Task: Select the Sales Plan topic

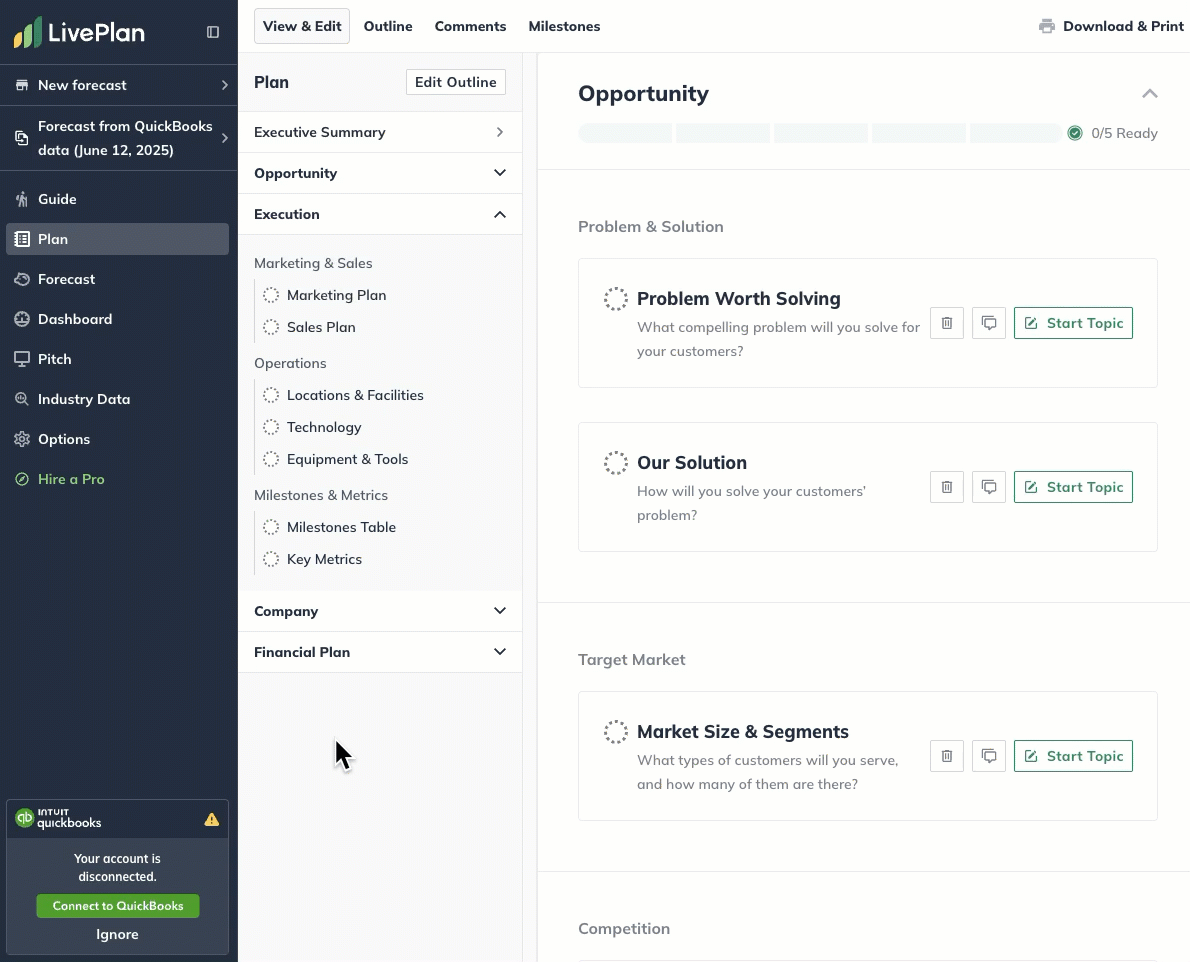Action: click(x=321, y=327)
